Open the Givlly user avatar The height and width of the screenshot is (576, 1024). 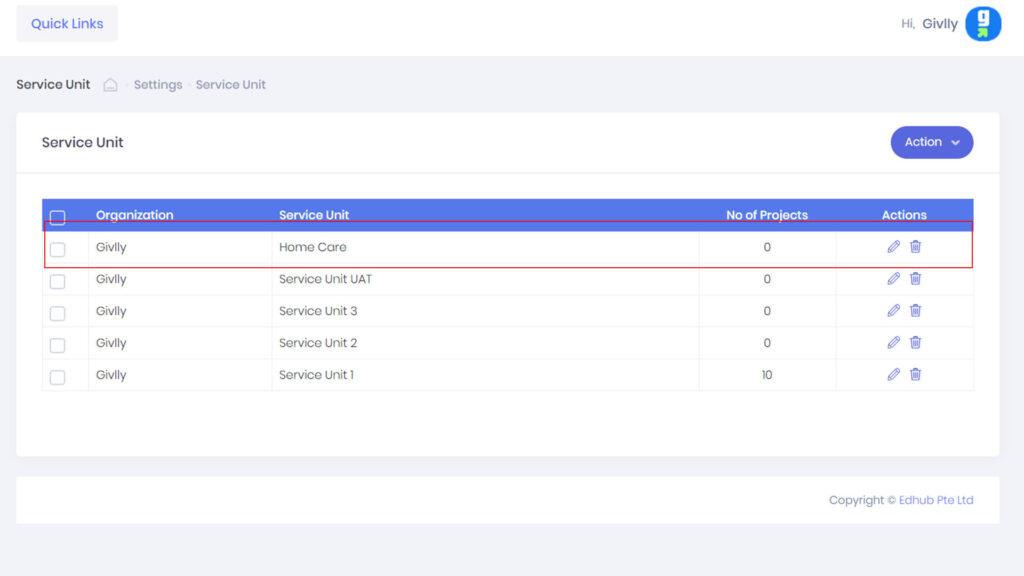pyautogui.click(x=982, y=24)
